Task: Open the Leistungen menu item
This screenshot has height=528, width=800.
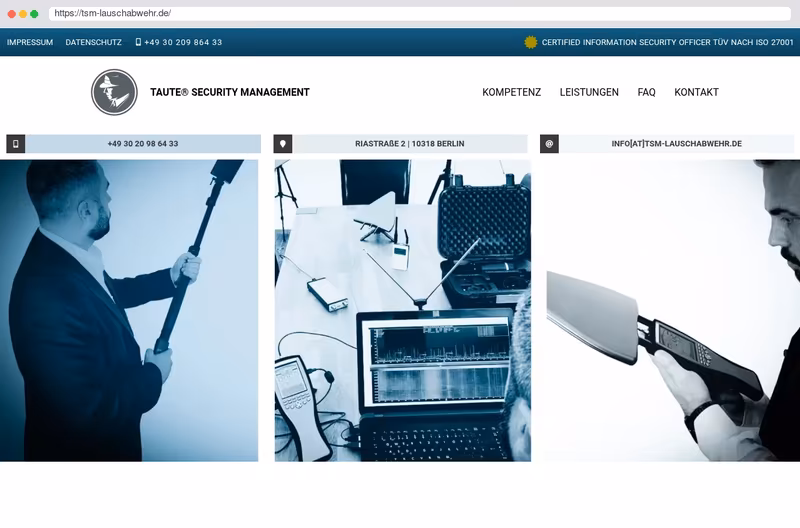Action: point(589,92)
